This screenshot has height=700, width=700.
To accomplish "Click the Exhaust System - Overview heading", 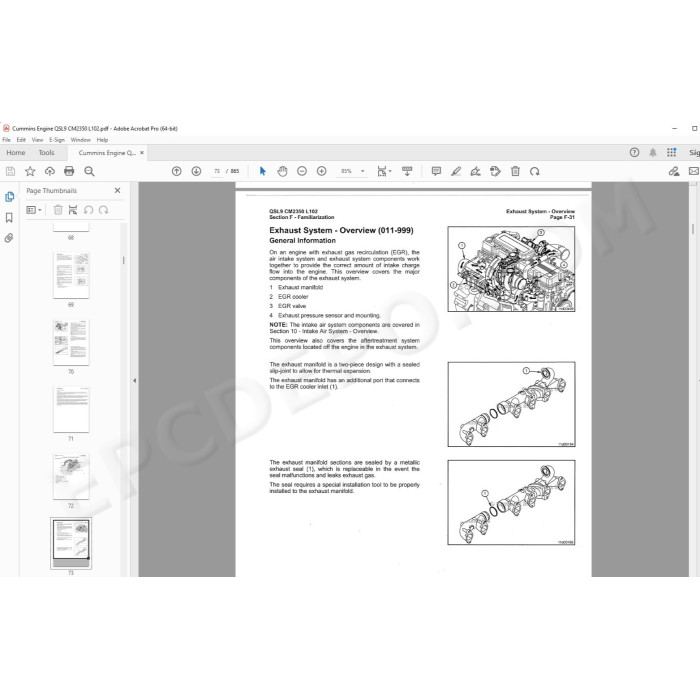I will (341, 230).
